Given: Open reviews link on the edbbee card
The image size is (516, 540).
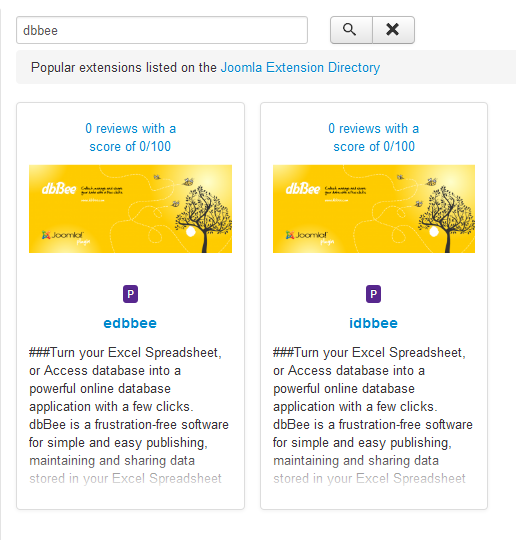Looking at the screenshot, I should [131, 137].
